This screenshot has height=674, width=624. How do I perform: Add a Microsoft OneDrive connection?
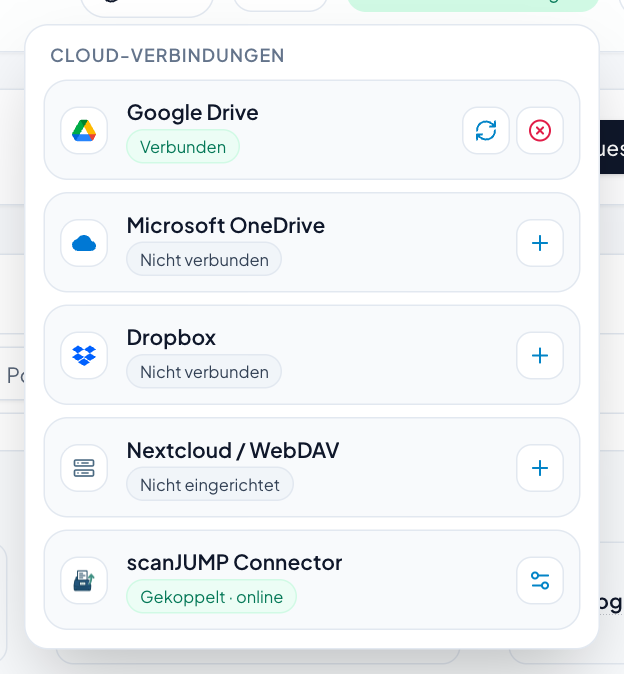(x=540, y=243)
